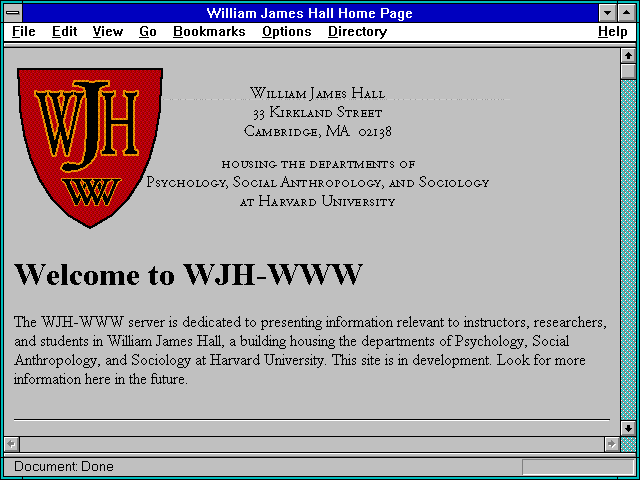Click the 'Document: Done' status bar text
The image size is (640, 480).
[x=64, y=466]
